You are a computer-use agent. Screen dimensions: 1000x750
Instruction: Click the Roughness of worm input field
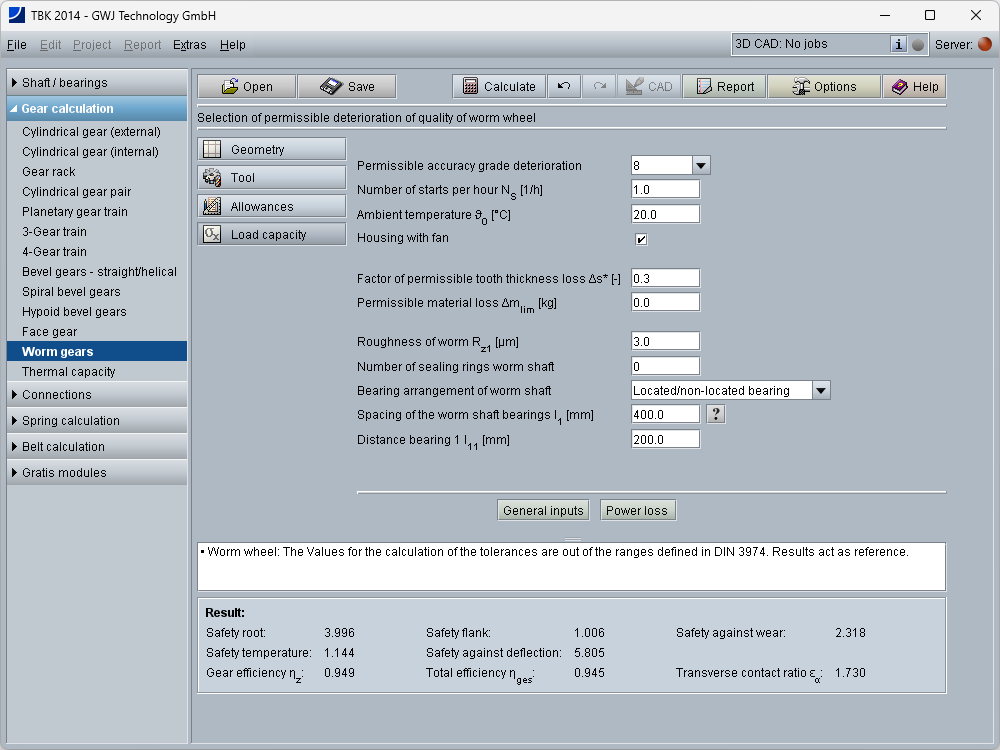[665, 342]
